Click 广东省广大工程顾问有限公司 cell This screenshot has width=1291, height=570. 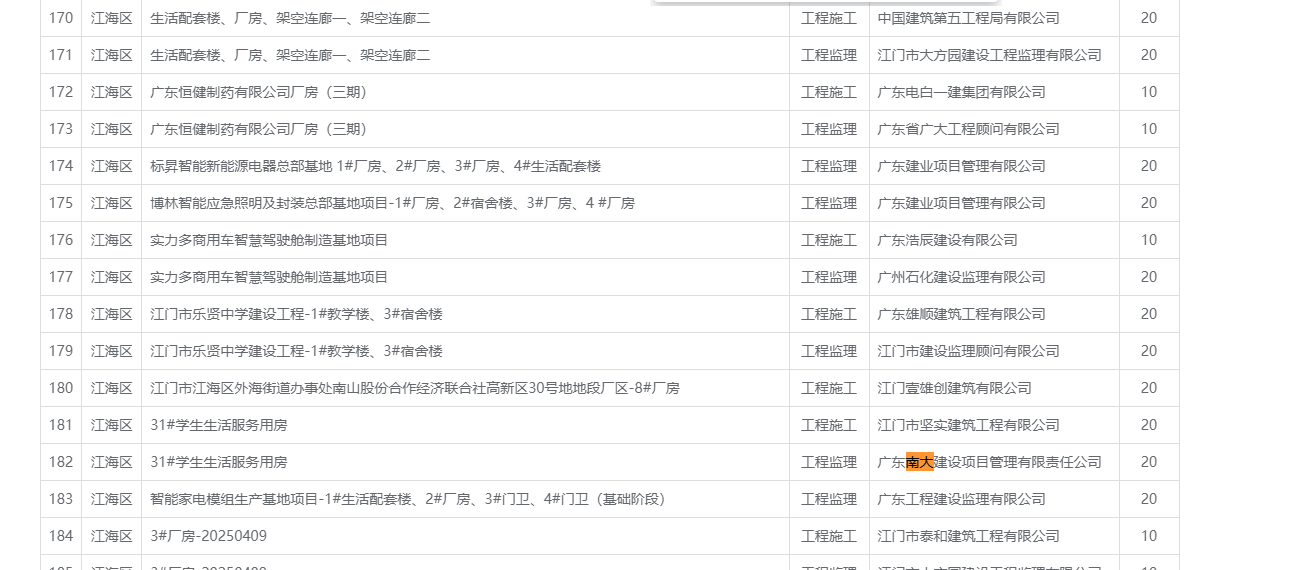[968, 129]
